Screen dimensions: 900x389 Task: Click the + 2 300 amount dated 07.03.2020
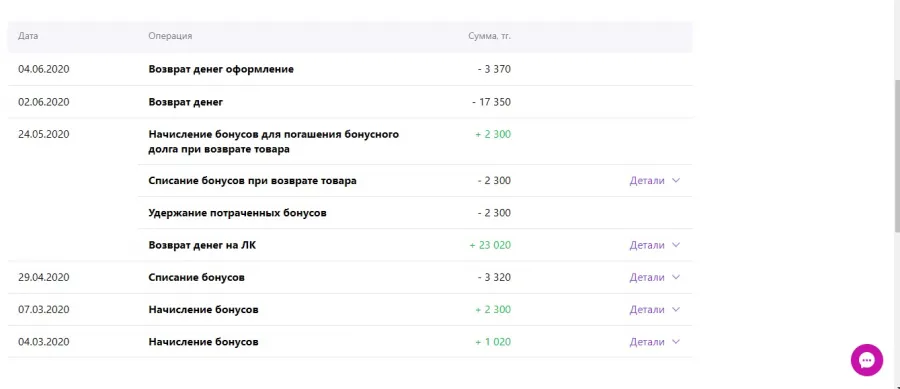click(x=493, y=310)
